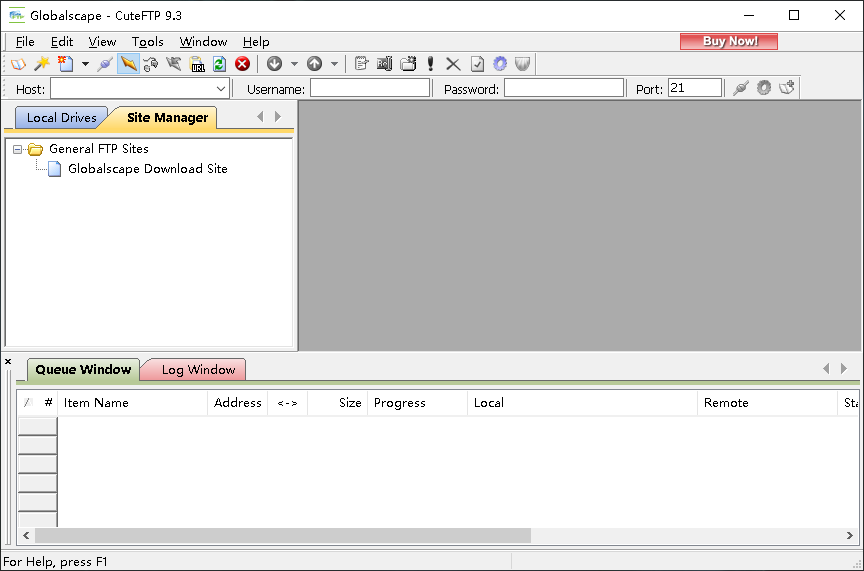Click the Connect plug icon after Port field
864x571 pixels.
tap(741, 88)
